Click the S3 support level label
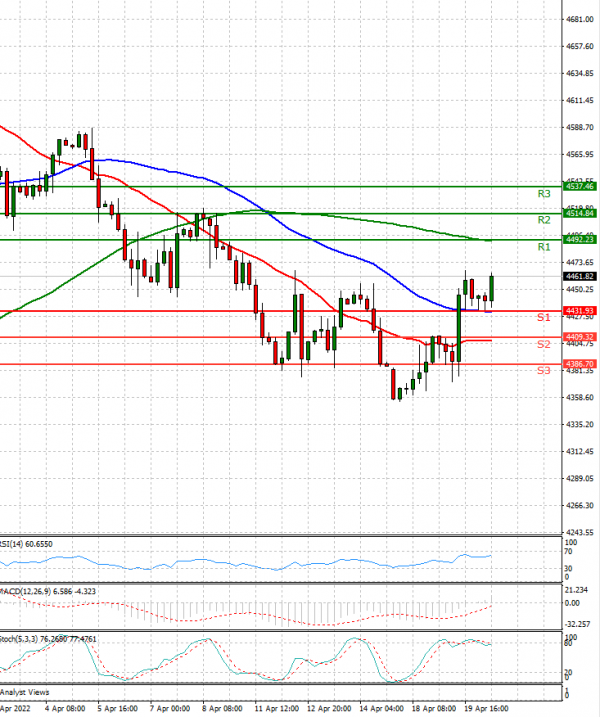 544,371
